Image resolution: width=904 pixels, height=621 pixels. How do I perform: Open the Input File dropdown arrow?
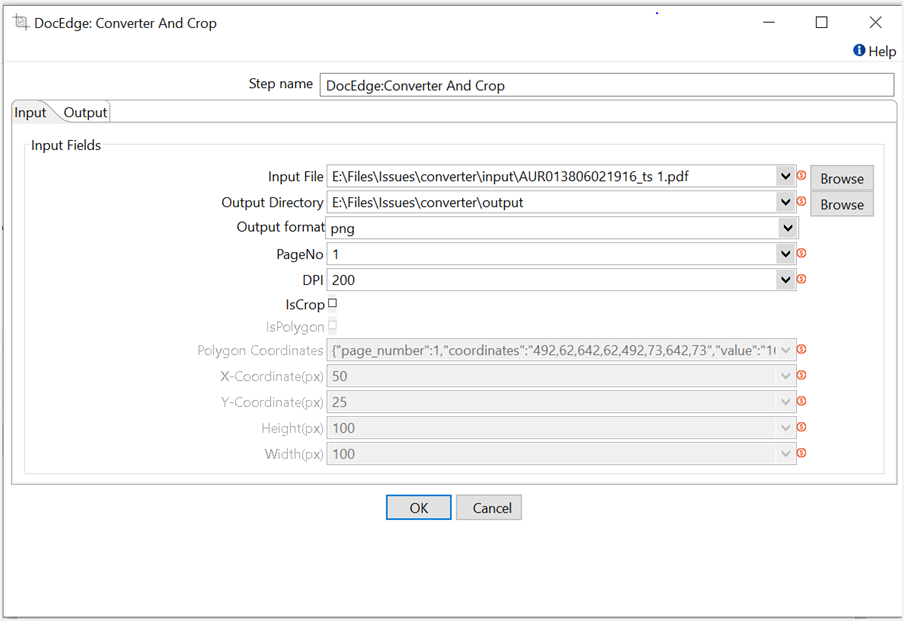click(785, 177)
